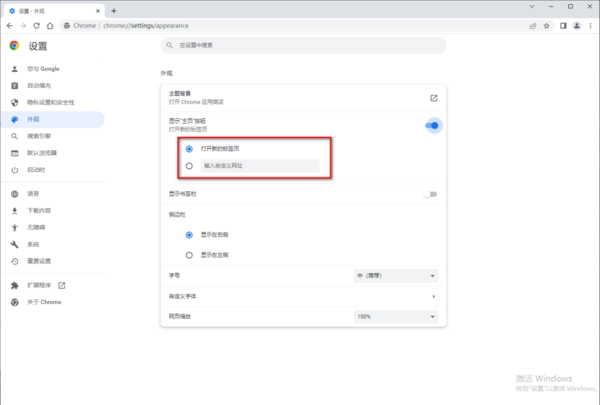Image resolution: width=600 pixels, height=405 pixels.
Task: Click the address bar URL
Action: 146,26
